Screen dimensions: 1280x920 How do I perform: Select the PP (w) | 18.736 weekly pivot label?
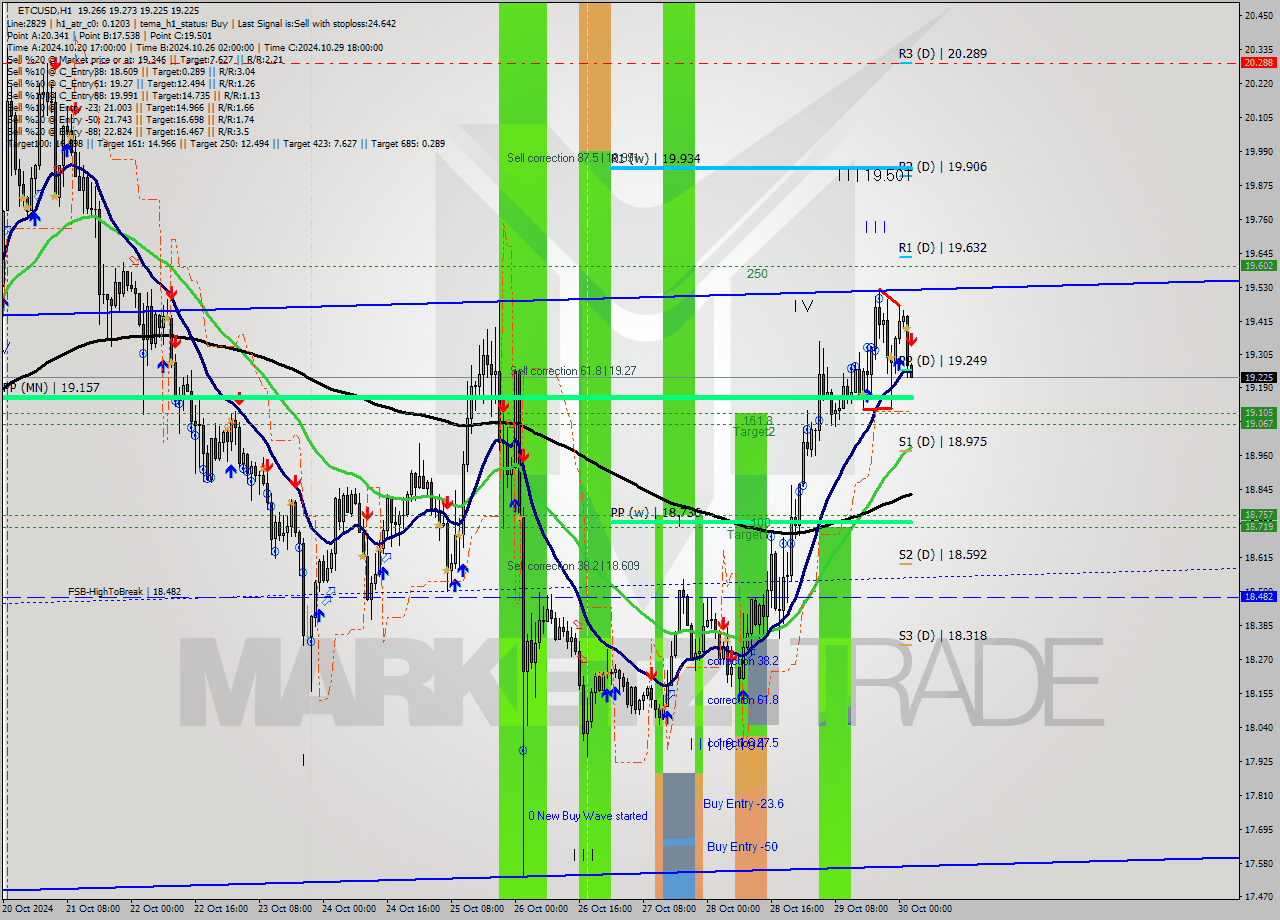click(x=655, y=513)
